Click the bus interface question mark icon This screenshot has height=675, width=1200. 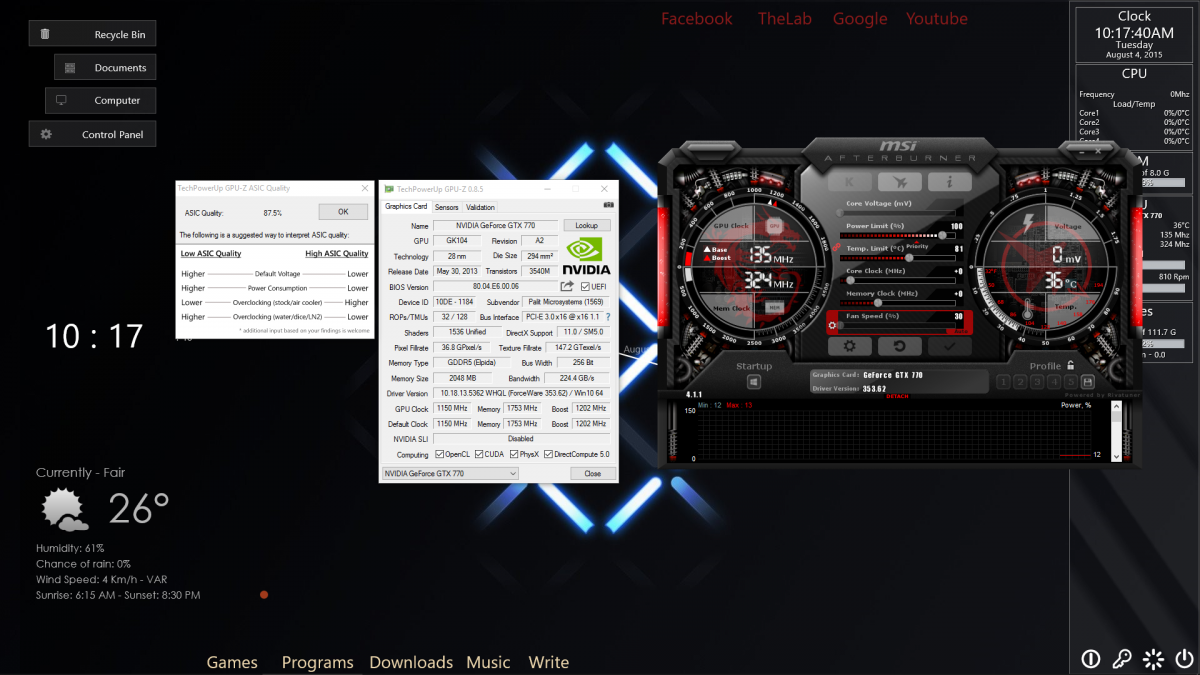[x=607, y=316]
